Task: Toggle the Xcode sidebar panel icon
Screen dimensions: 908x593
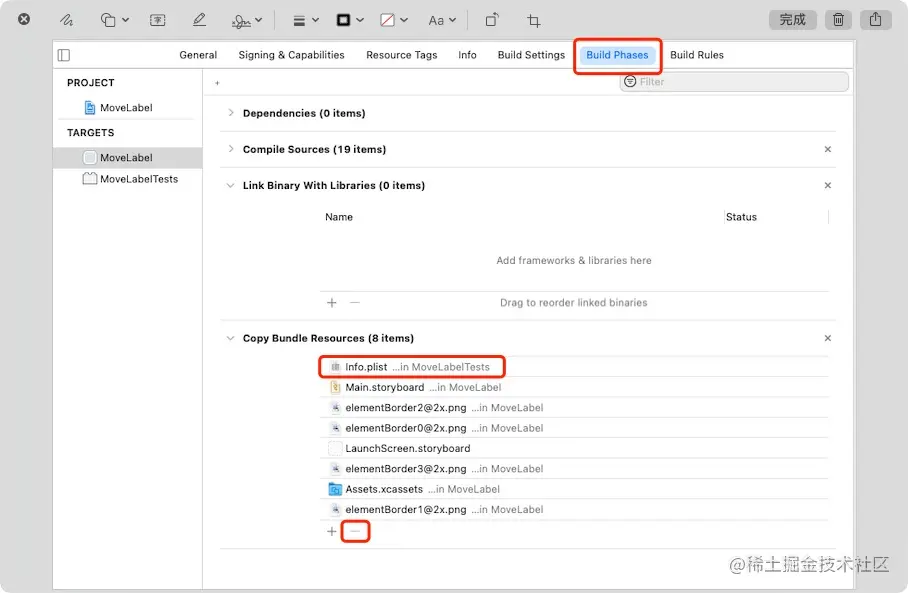Action: (x=64, y=55)
